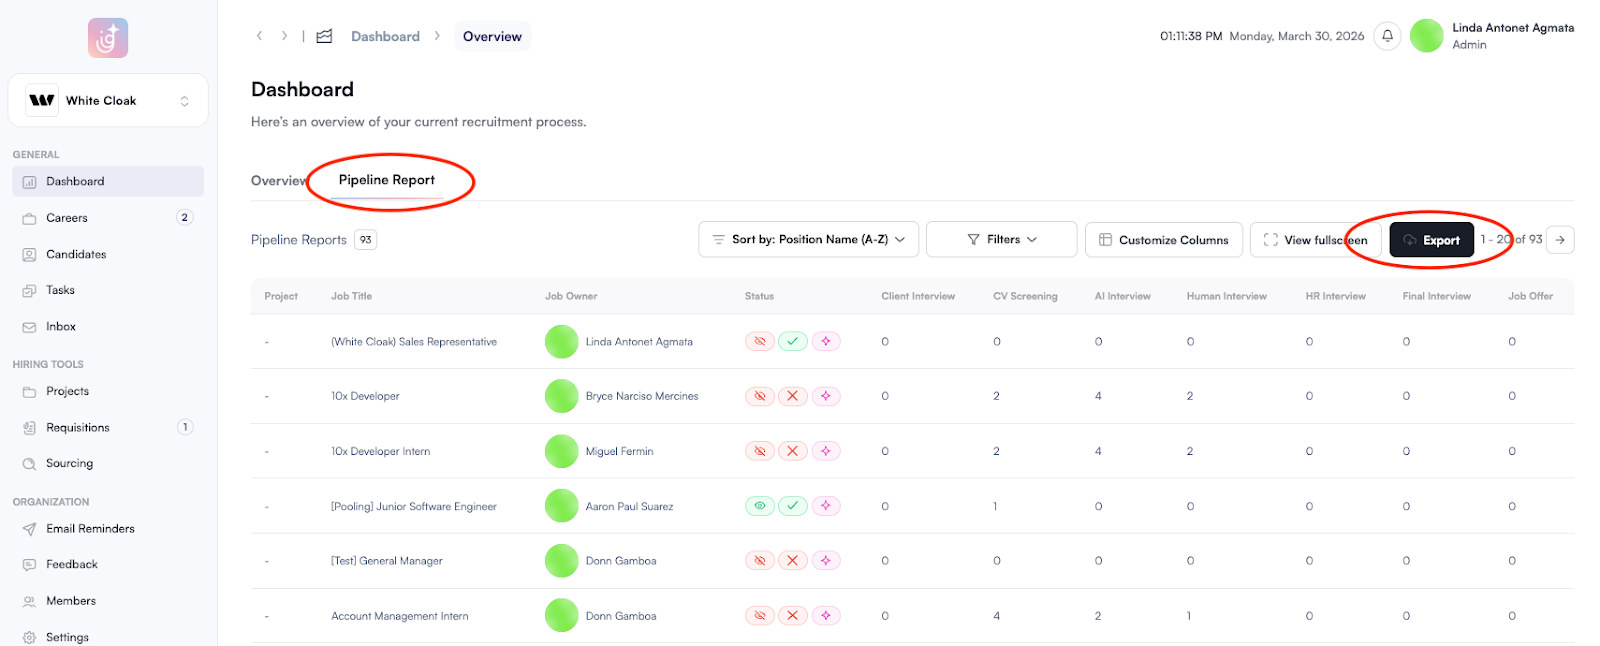Click the Overview breadcrumb
Screen dimensions: 1600x646
point(492,36)
